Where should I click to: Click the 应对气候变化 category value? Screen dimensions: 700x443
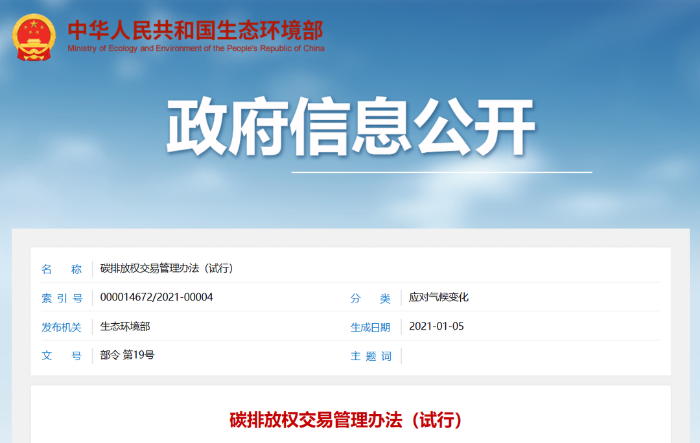(439, 298)
